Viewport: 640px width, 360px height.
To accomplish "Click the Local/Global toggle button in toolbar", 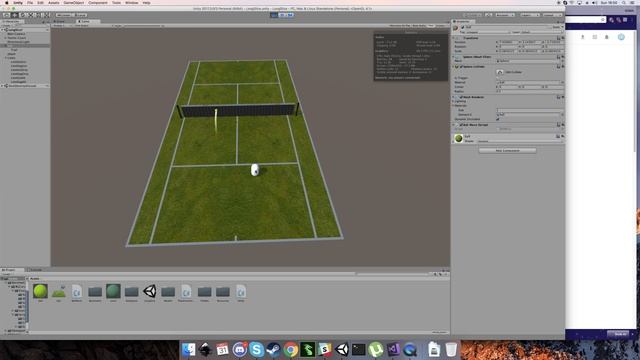I will pos(80,15).
